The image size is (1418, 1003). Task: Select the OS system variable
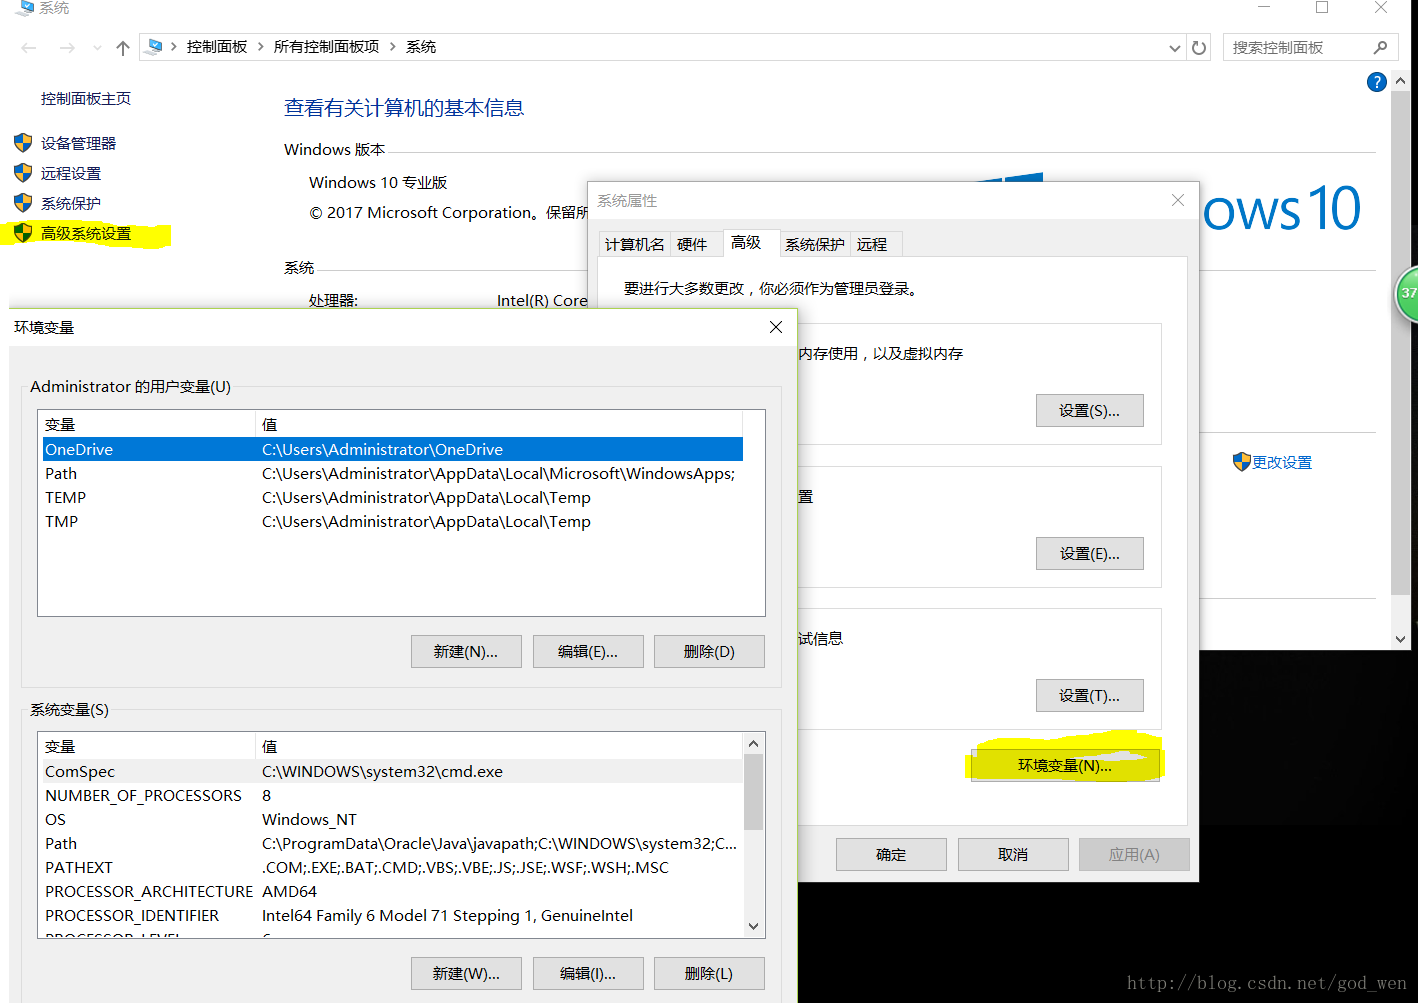(392, 819)
